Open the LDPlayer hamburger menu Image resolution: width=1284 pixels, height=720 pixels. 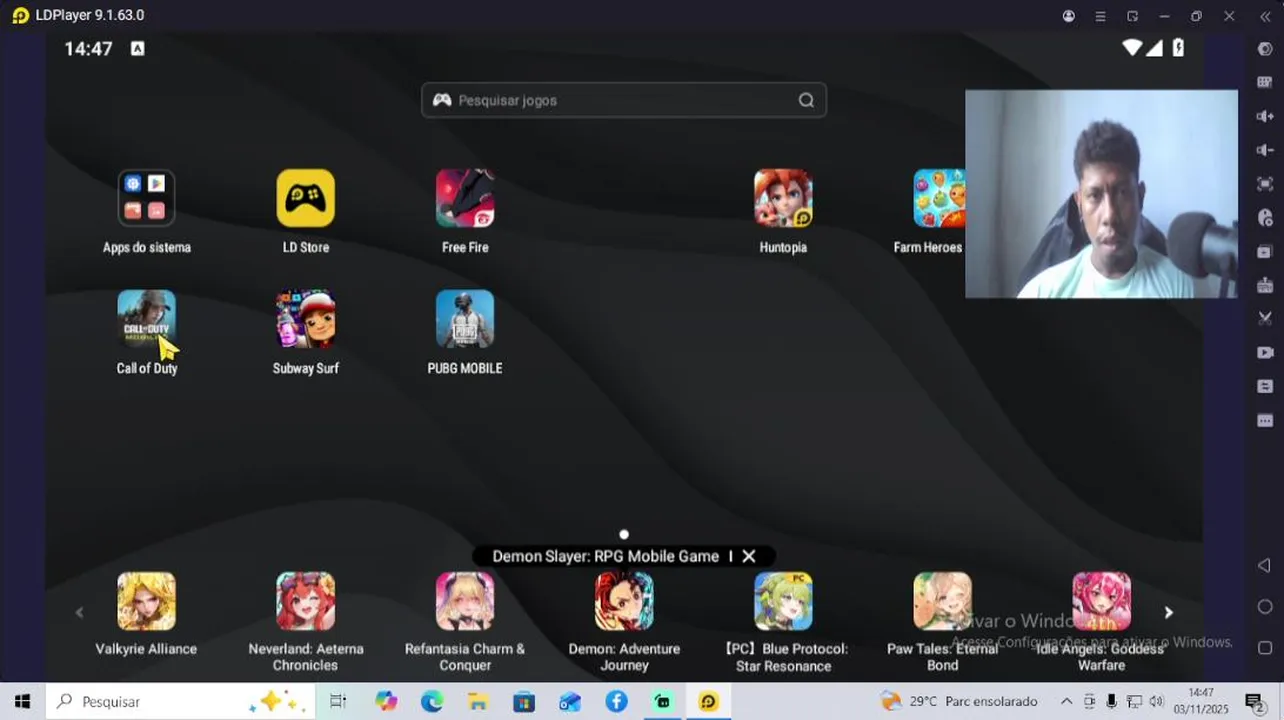(x=1100, y=16)
